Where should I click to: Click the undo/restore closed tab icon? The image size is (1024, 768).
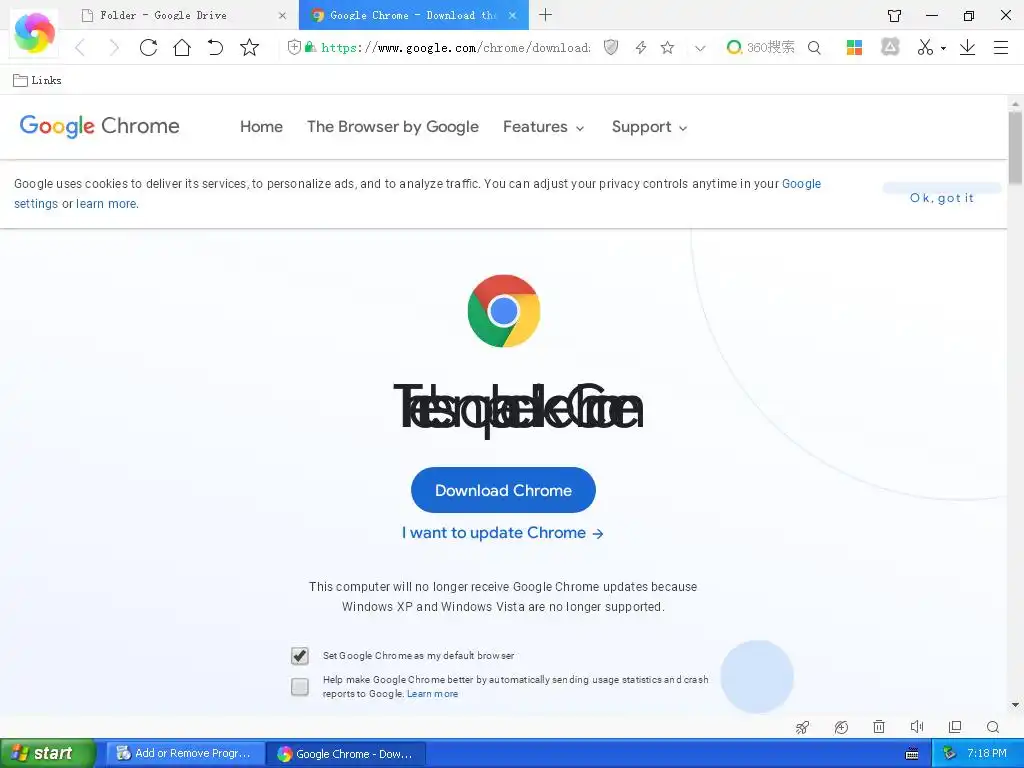pos(216,48)
